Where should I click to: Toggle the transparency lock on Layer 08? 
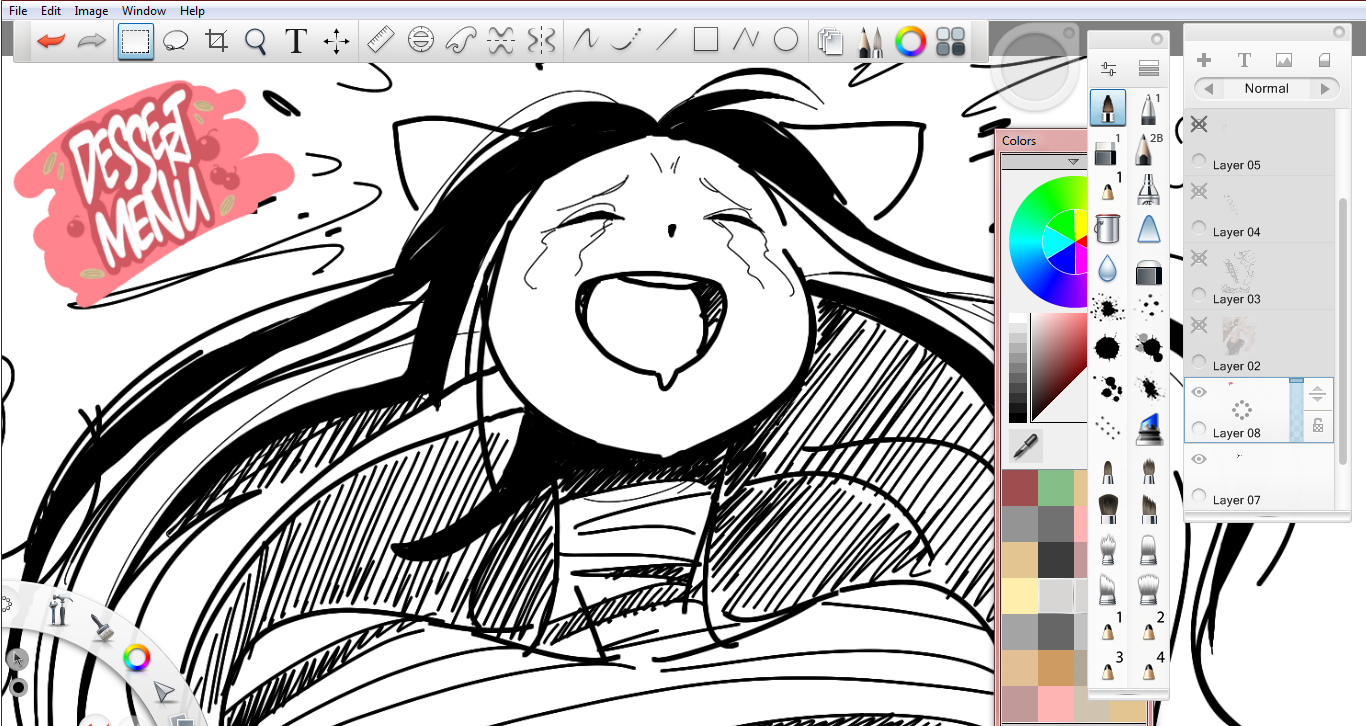(1318, 425)
